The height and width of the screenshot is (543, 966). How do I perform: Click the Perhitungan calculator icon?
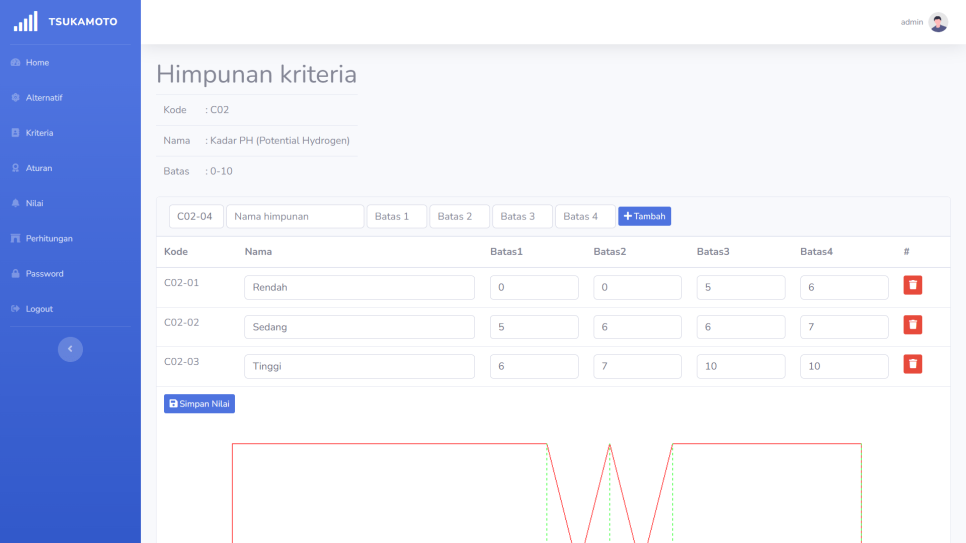(x=15, y=239)
